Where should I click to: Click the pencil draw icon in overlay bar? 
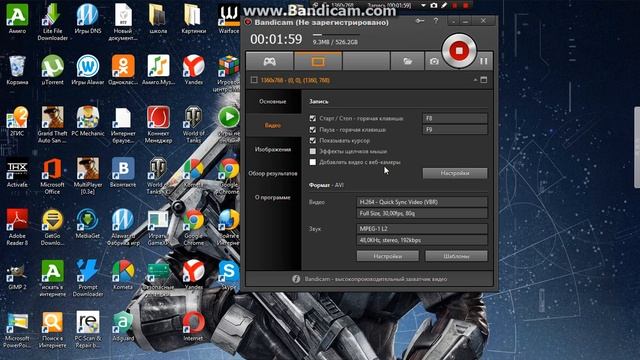tap(444, 5)
